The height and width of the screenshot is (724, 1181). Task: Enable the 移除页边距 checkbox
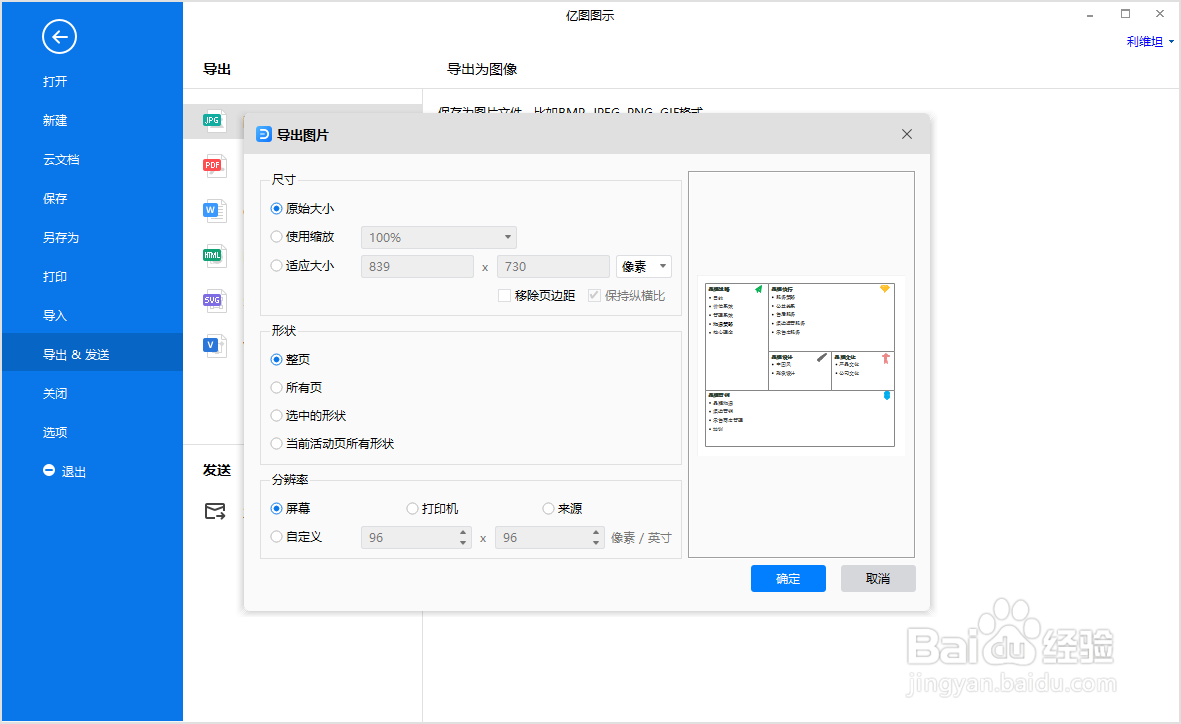click(505, 295)
